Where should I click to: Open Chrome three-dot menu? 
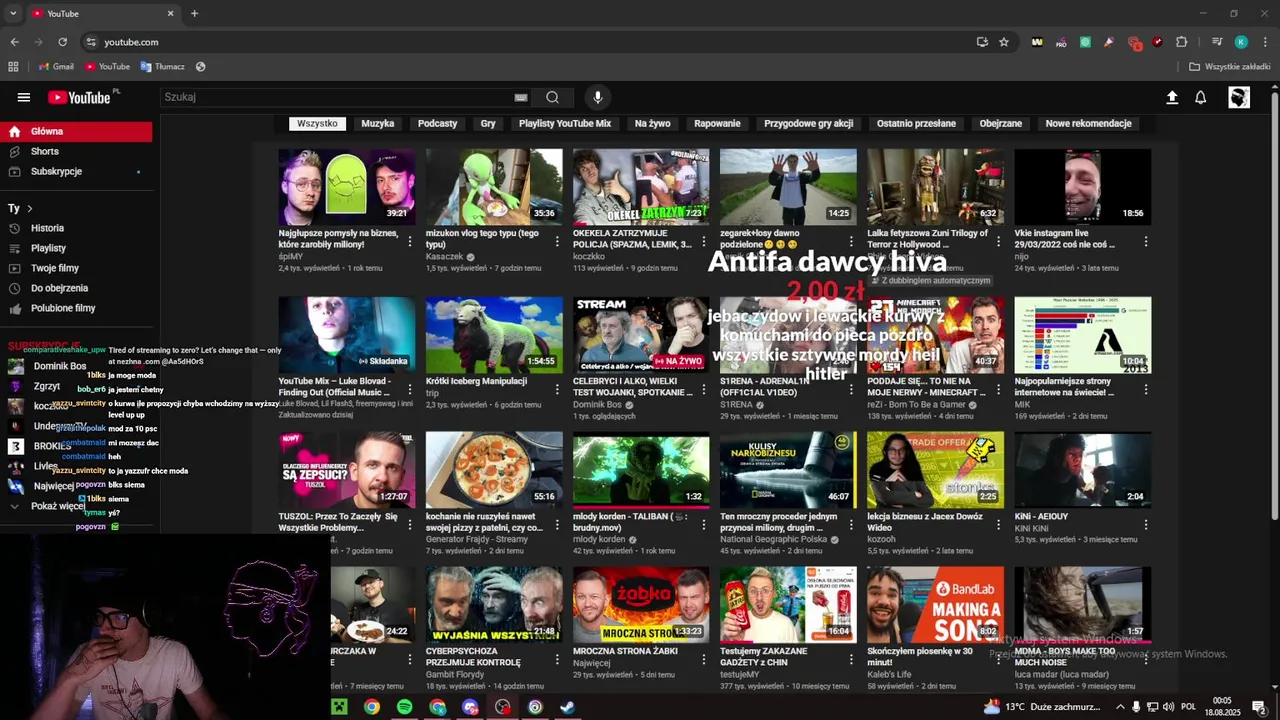tap(1265, 42)
